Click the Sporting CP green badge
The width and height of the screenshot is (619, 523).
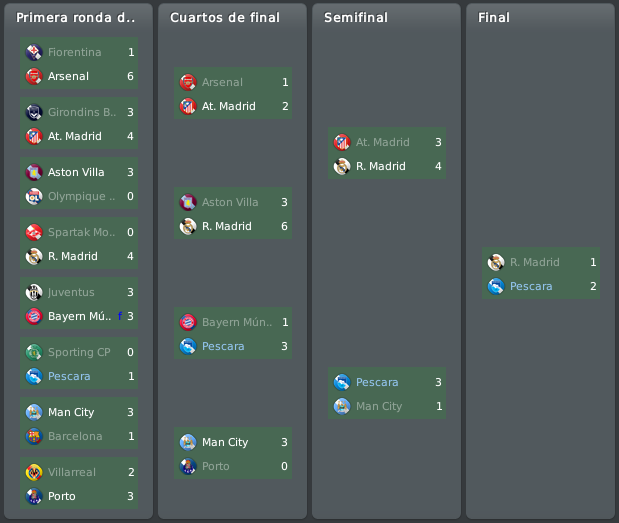point(34,352)
